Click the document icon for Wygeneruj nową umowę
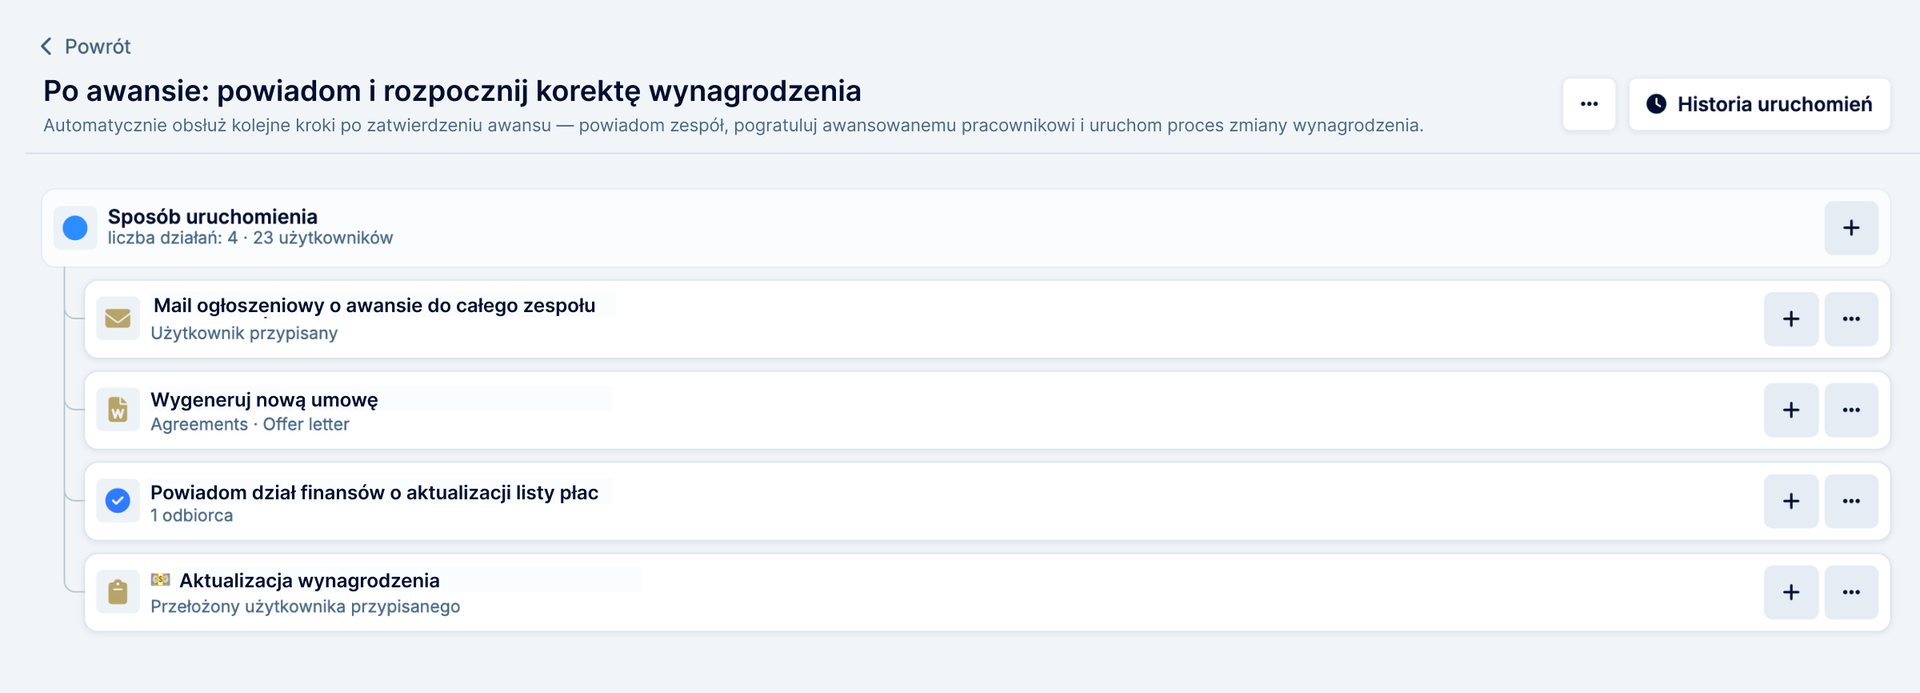 point(118,410)
